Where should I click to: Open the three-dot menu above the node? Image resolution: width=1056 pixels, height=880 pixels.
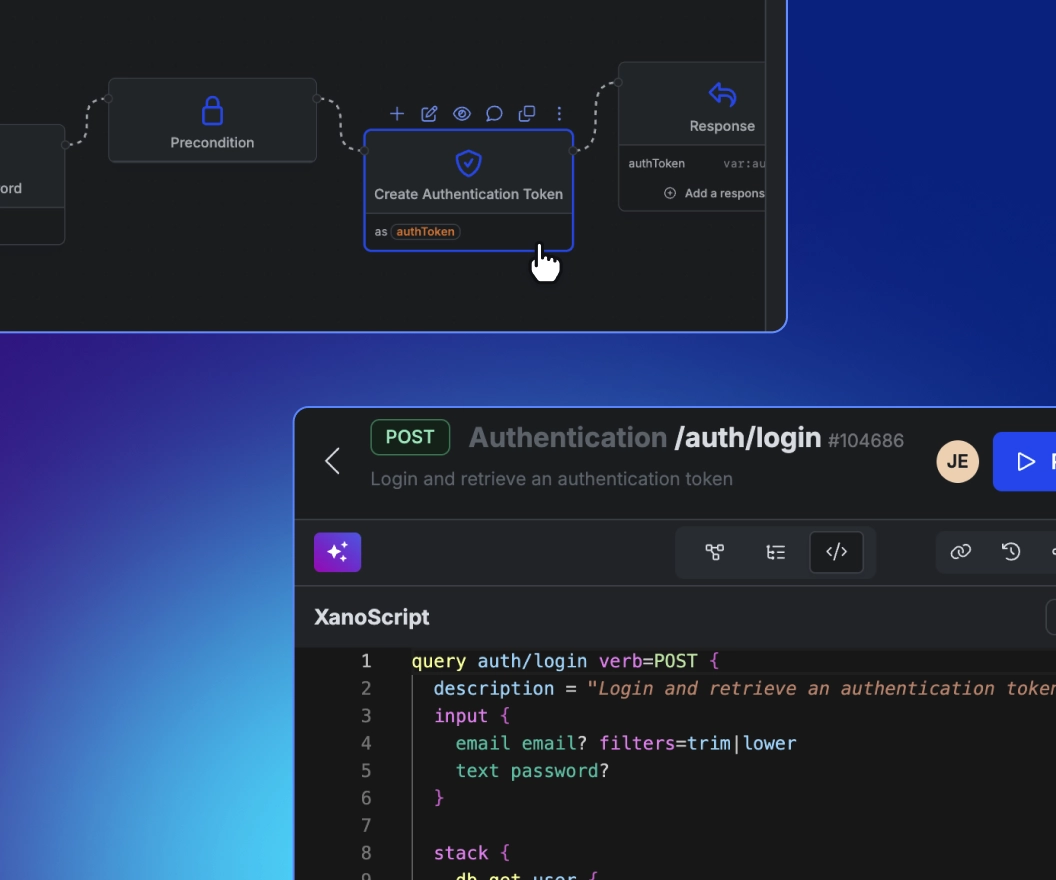coord(559,114)
